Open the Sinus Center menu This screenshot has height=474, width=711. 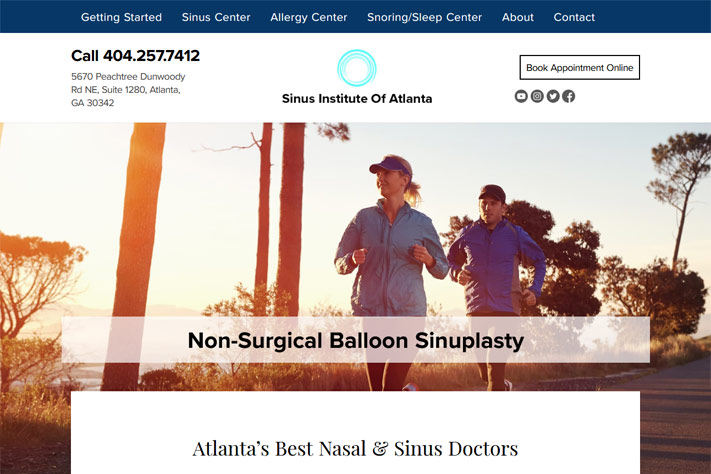click(216, 17)
